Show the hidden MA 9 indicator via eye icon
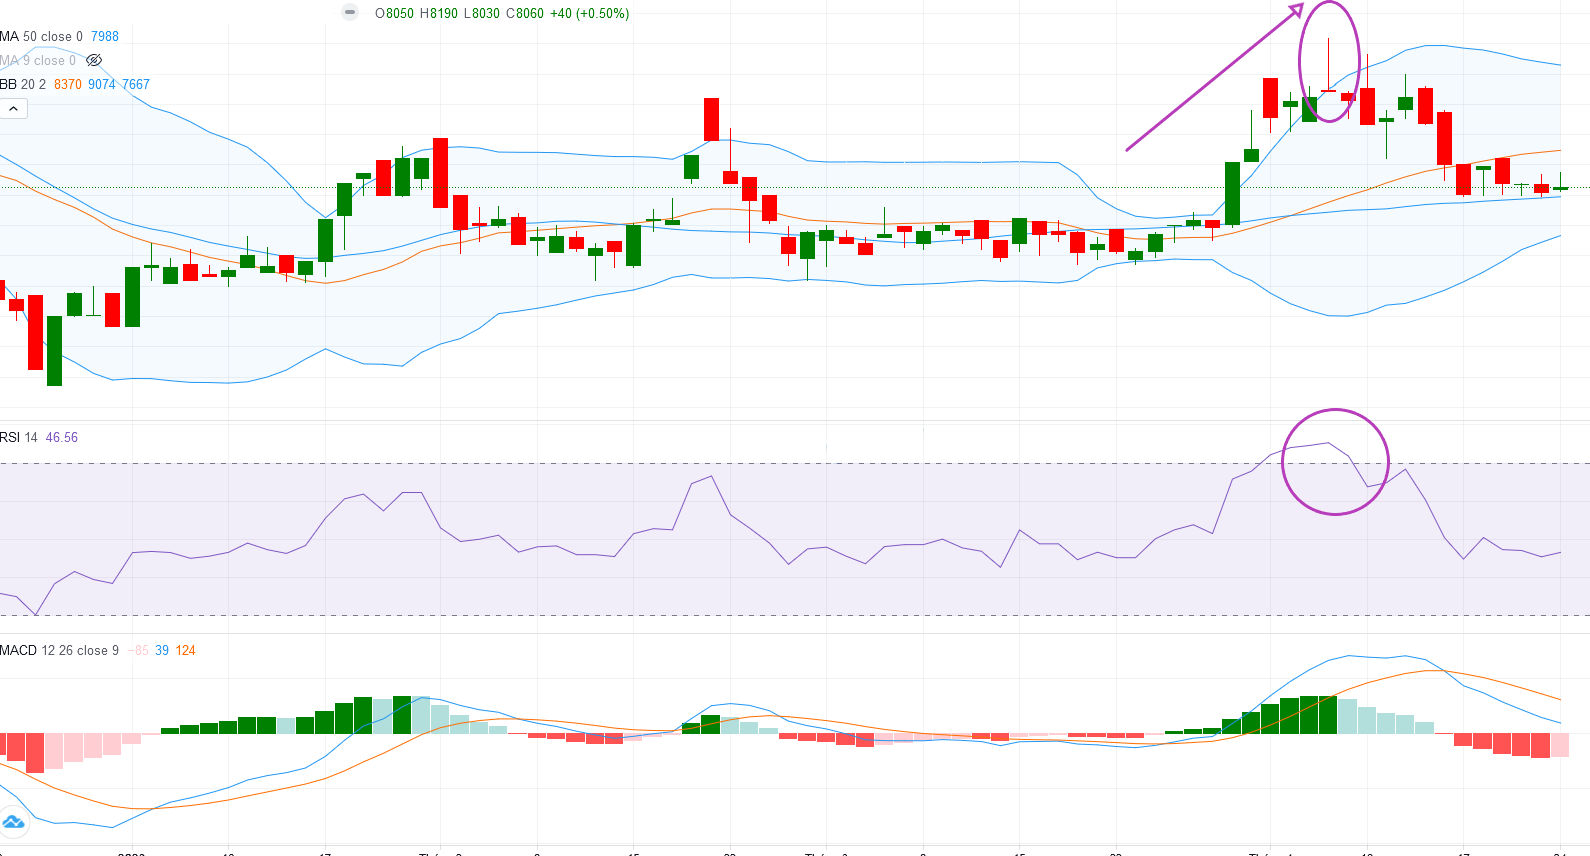The width and height of the screenshot is (1590, 856). (94, 60)
